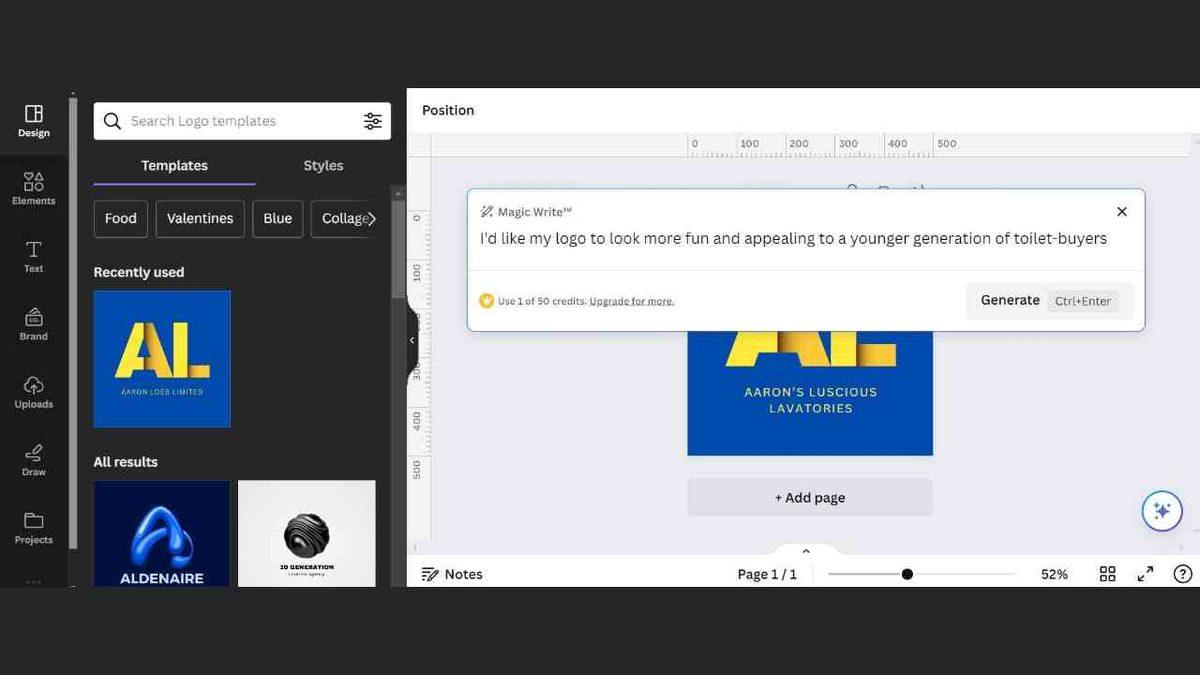Open the Uploads panel
Viewport: 1200px width, 675px height.
[x=33, y=392]
